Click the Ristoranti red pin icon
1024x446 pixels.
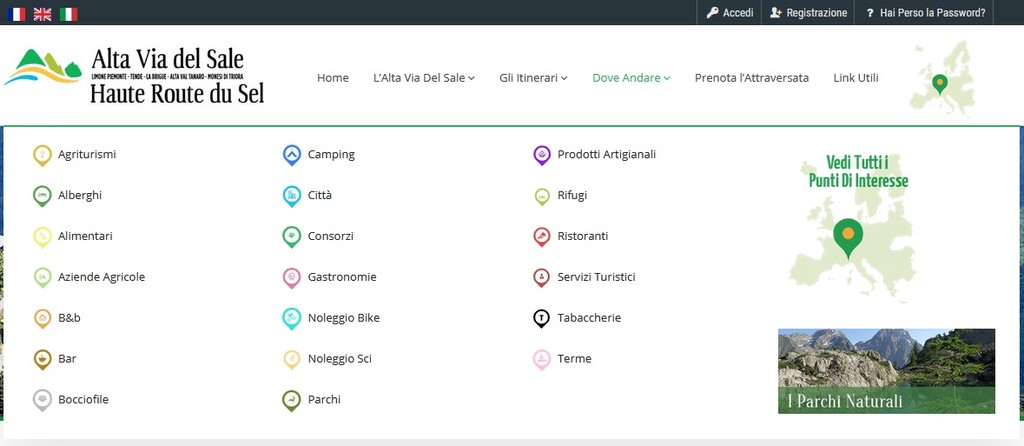tap(541, 236)
